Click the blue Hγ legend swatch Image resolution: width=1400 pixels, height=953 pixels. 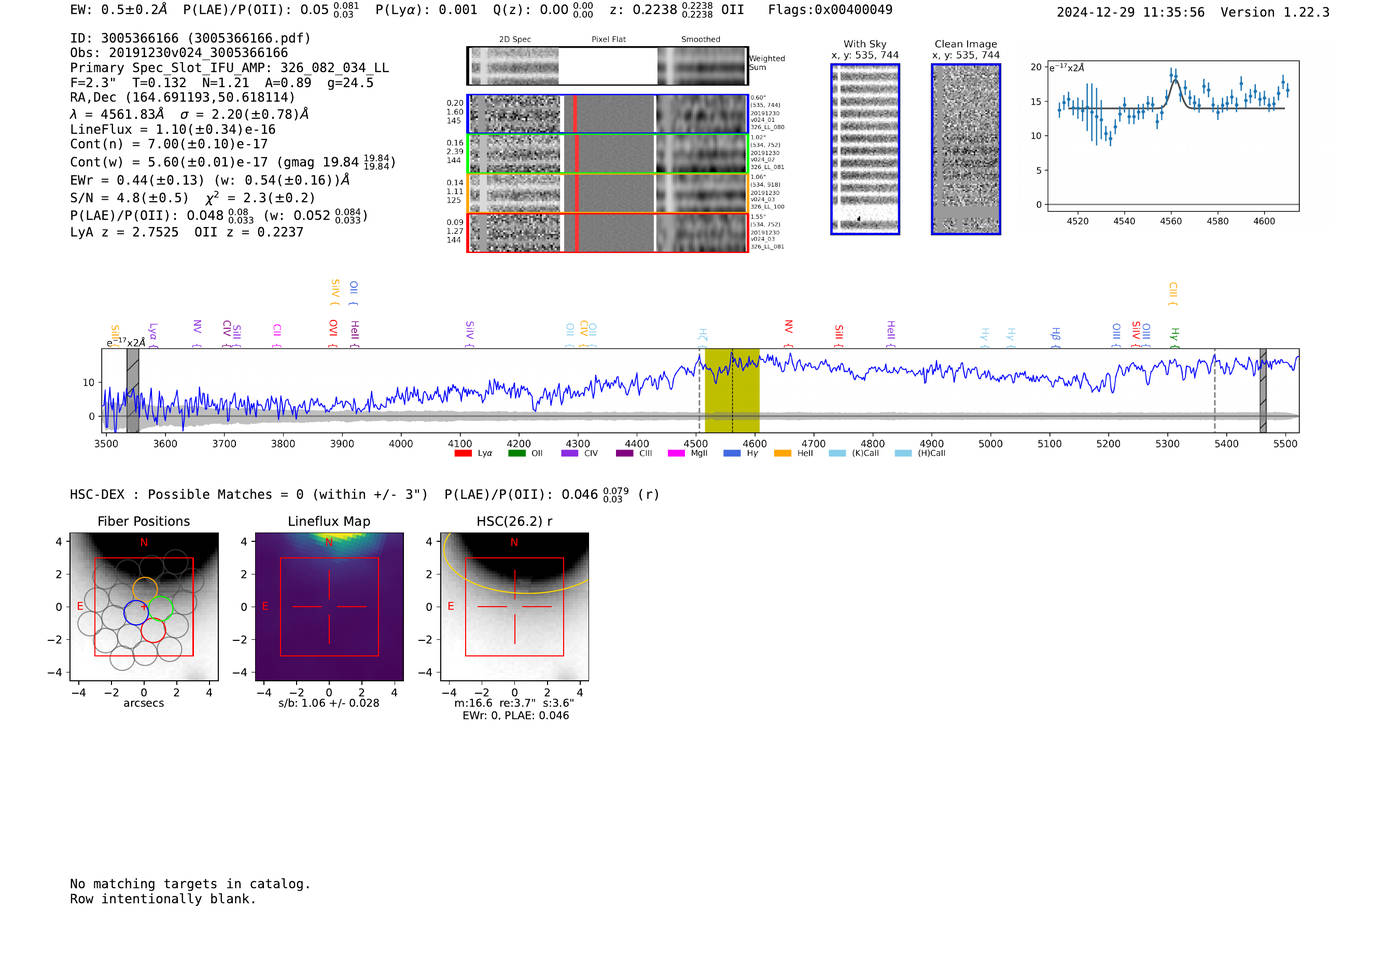(x=732, y=453)
